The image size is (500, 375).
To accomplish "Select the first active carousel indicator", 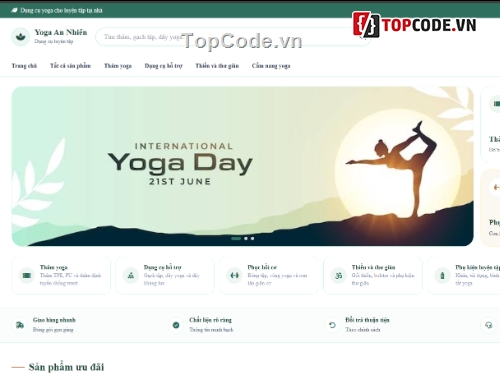I will 236,238.
